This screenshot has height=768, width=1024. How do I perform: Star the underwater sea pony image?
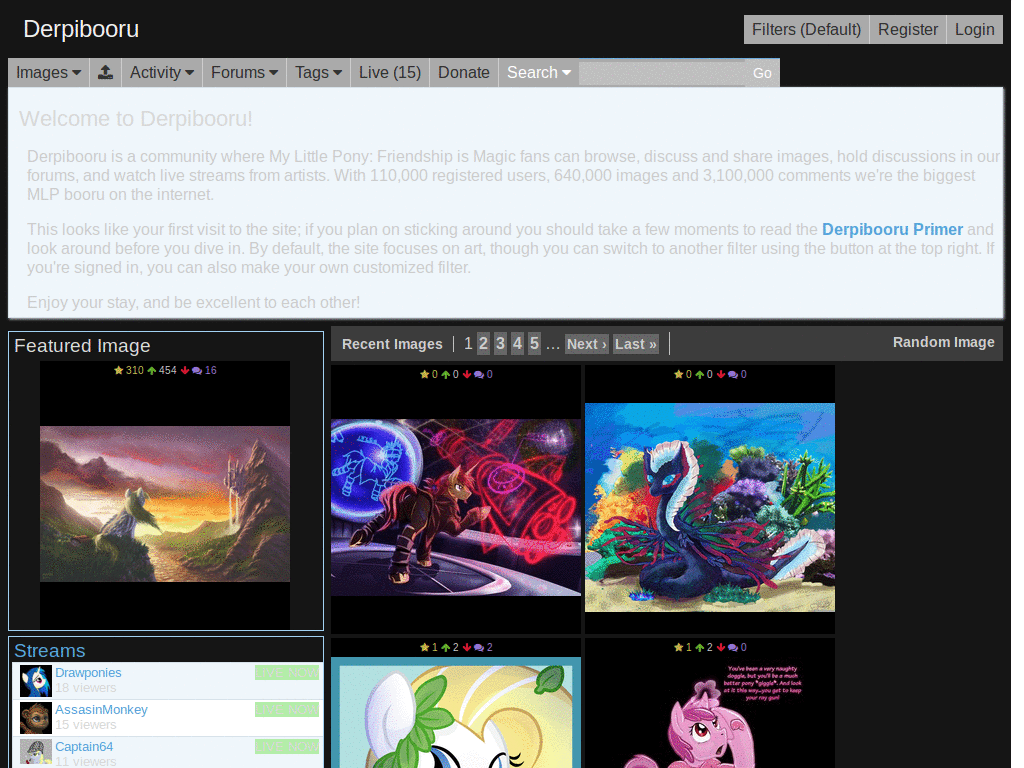click(679, 374)
